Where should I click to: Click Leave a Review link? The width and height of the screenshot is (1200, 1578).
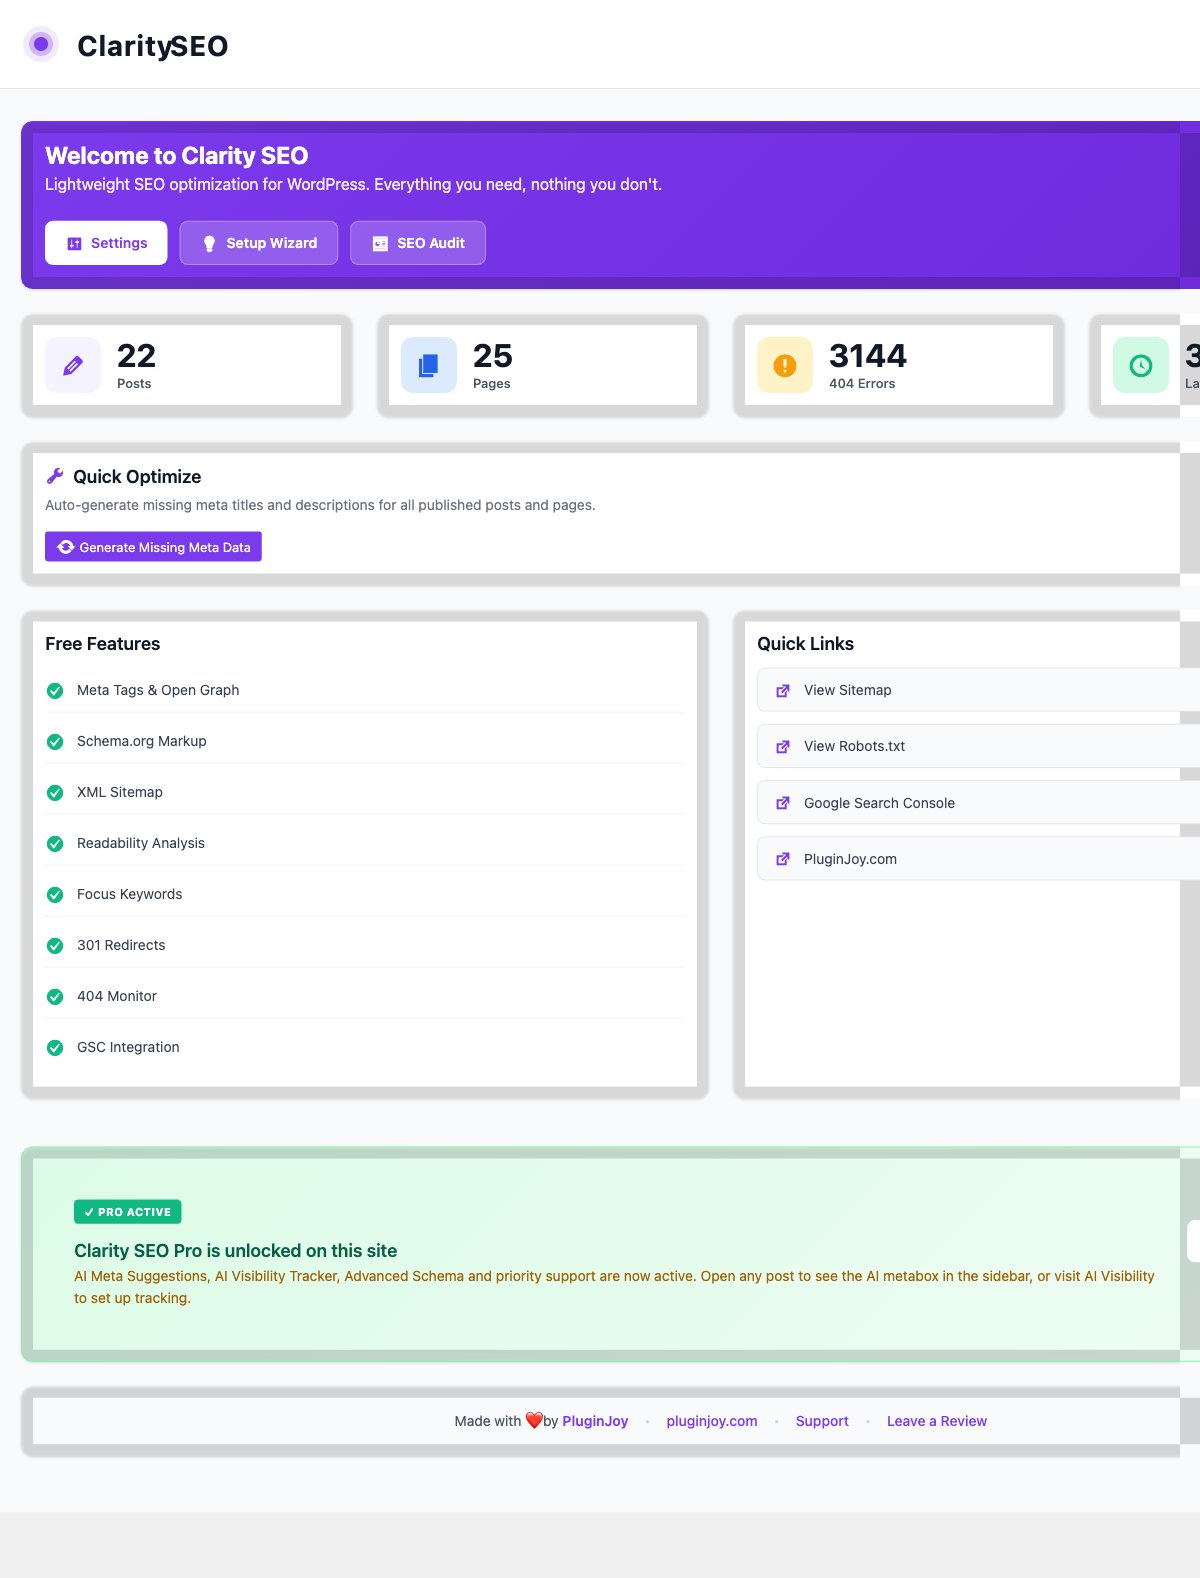click(937, 1421)
